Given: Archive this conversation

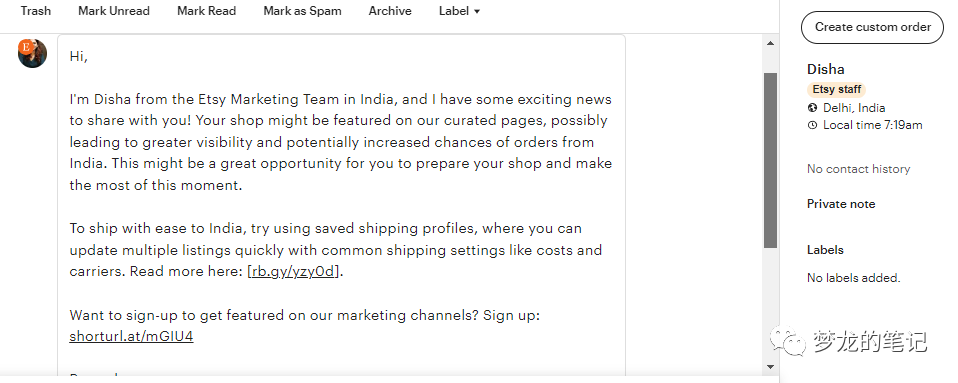Looking at the screenshot, I should [x=390, y=11].
